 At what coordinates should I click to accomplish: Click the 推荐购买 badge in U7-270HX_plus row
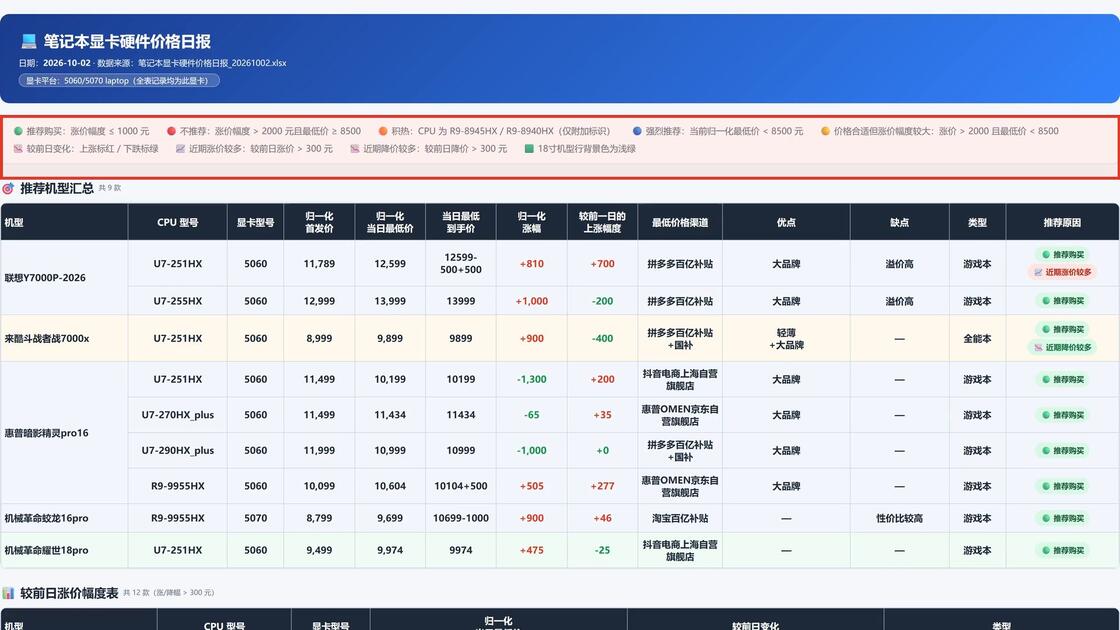pyautogui.click(x=1062, y=415)
